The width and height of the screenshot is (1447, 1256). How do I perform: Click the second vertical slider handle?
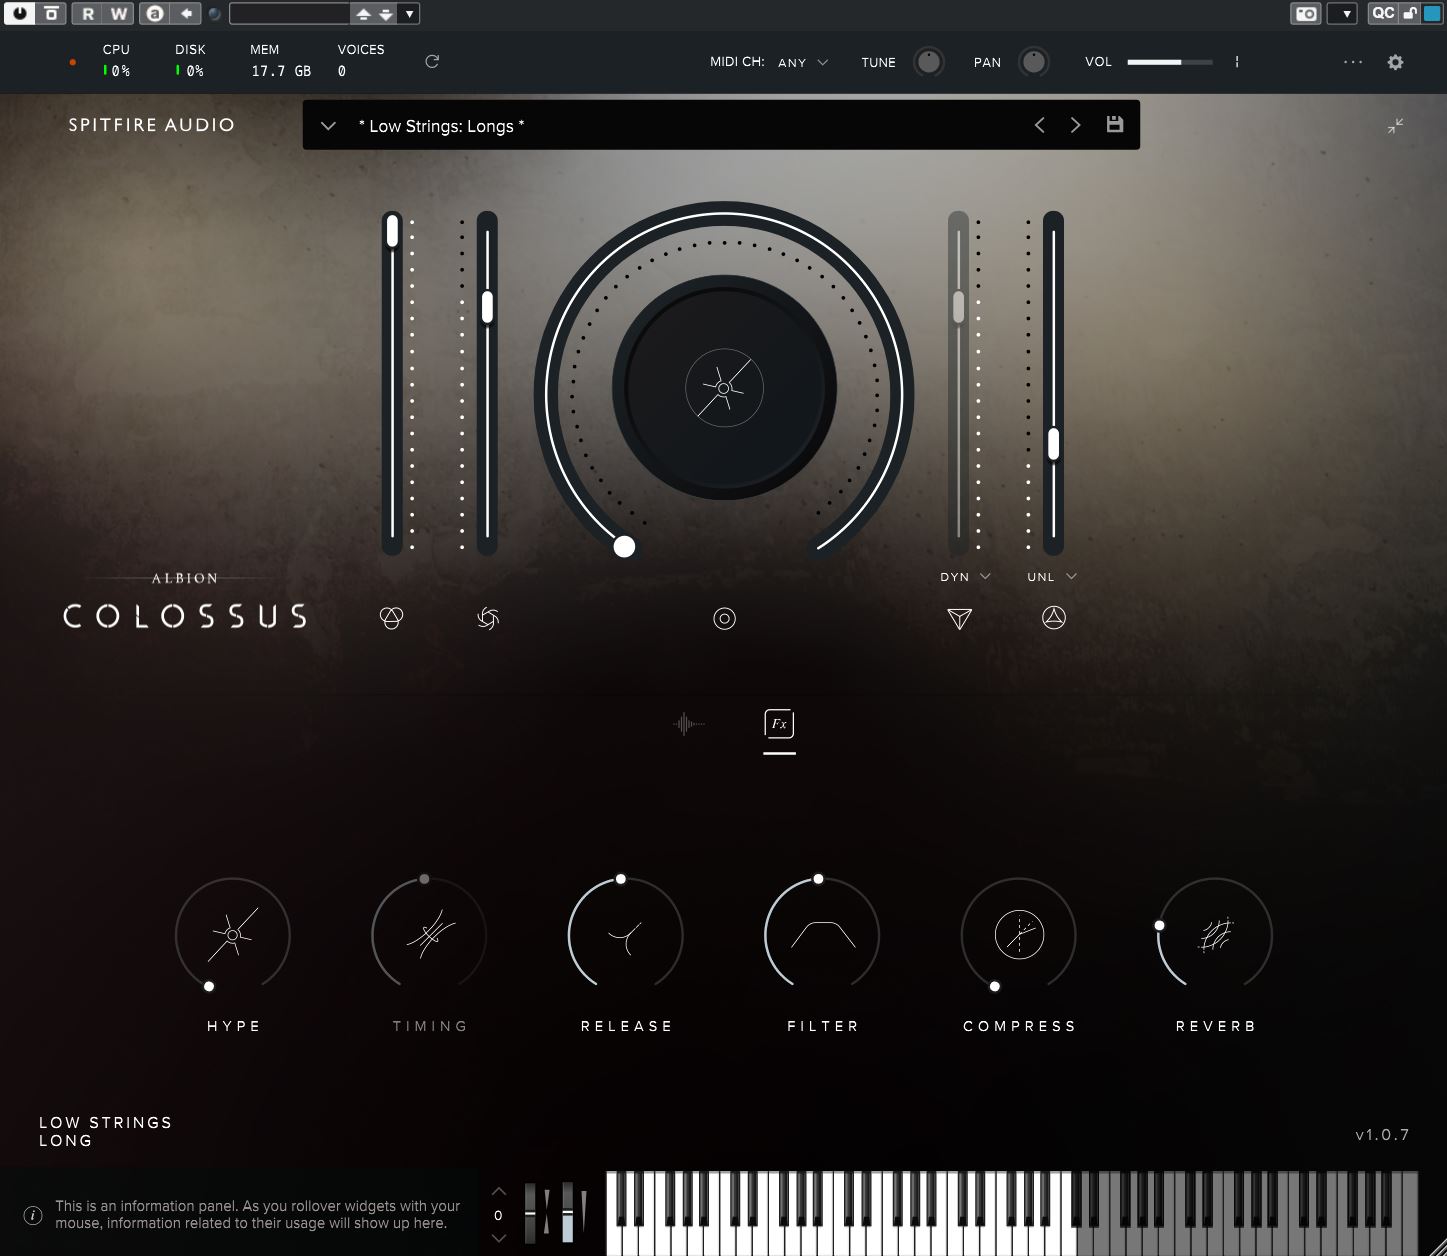[x=487, y=306]
